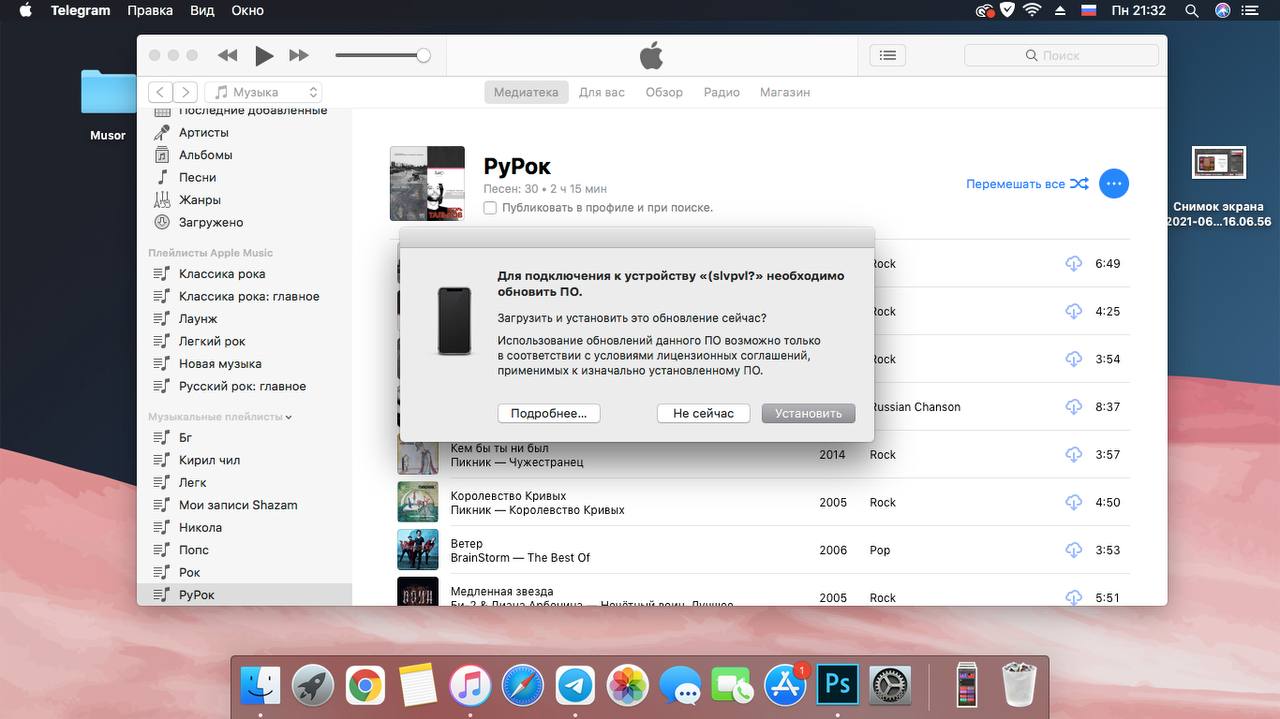Open Spotlight search in menu bar
This screenshot has height=719, width=1280.
tap(1191, 11)
